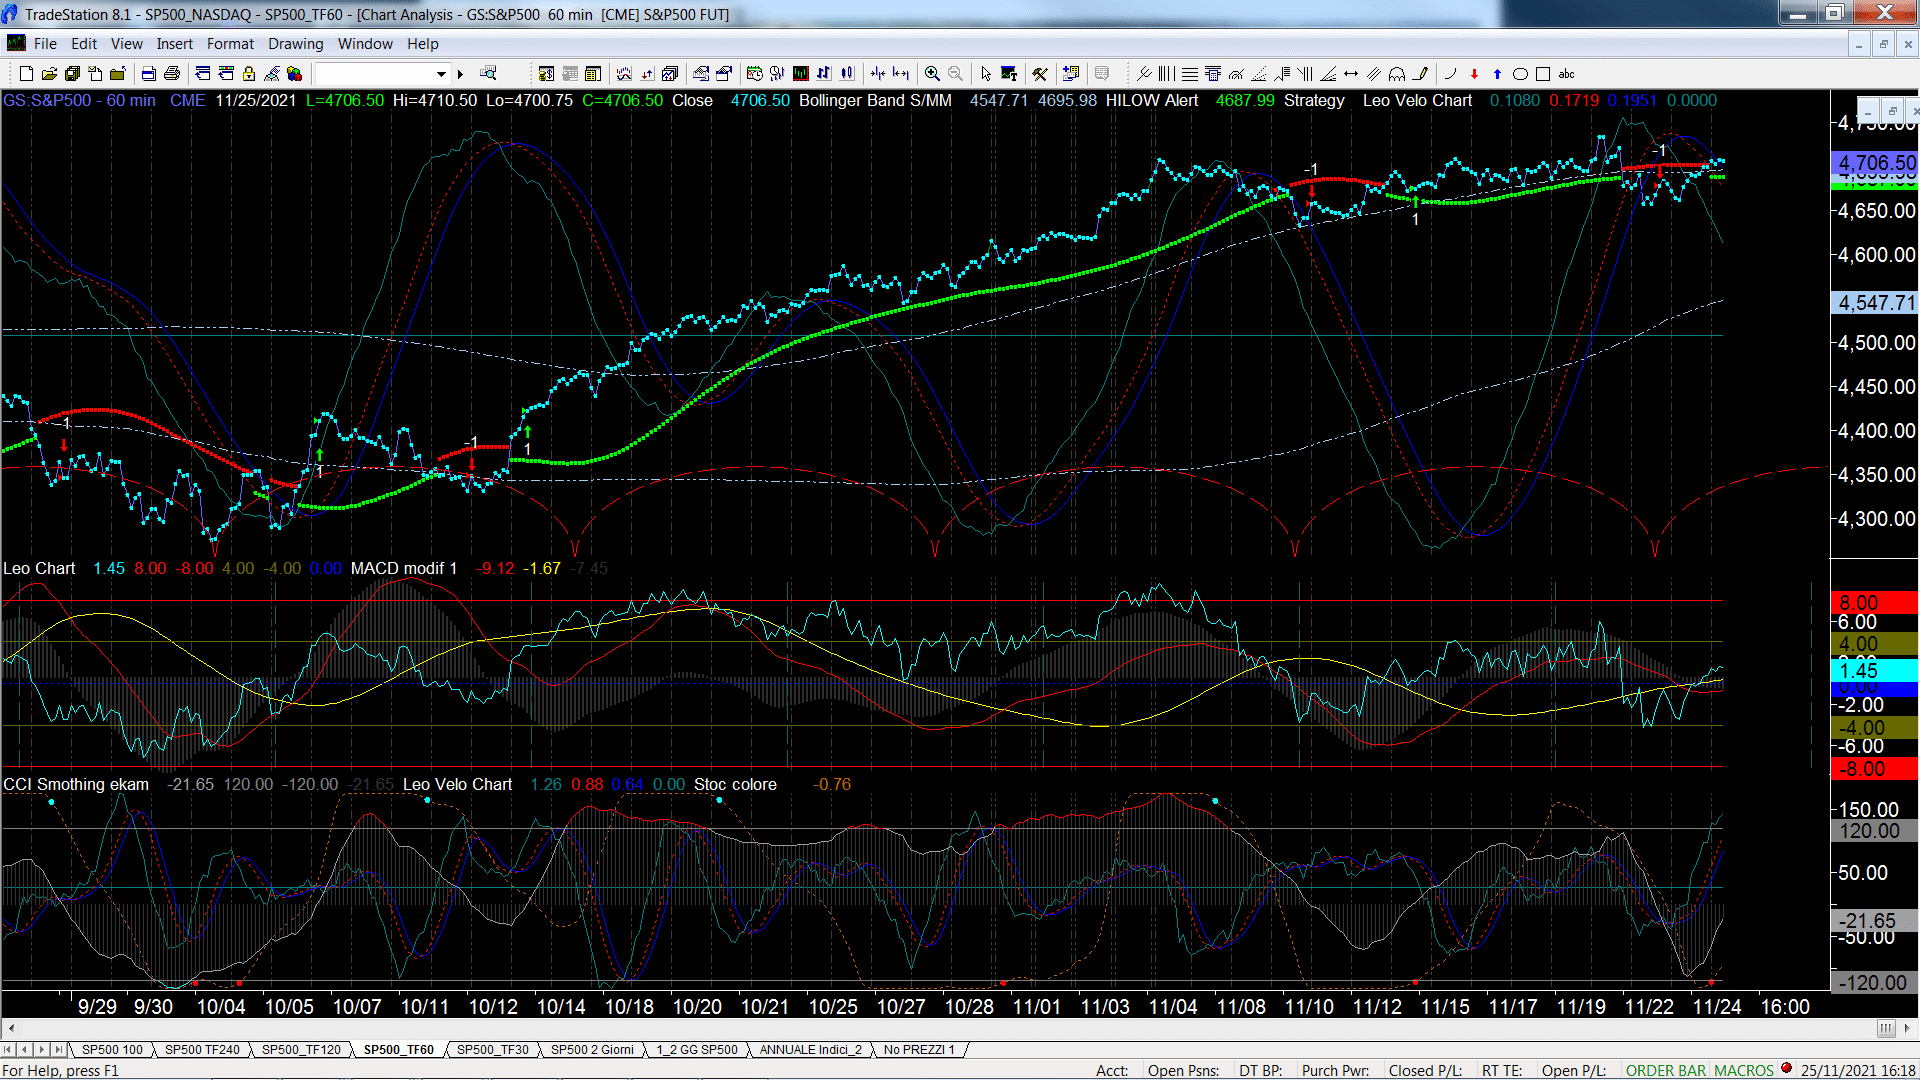Open the Drawing menu

coord(296,44)
